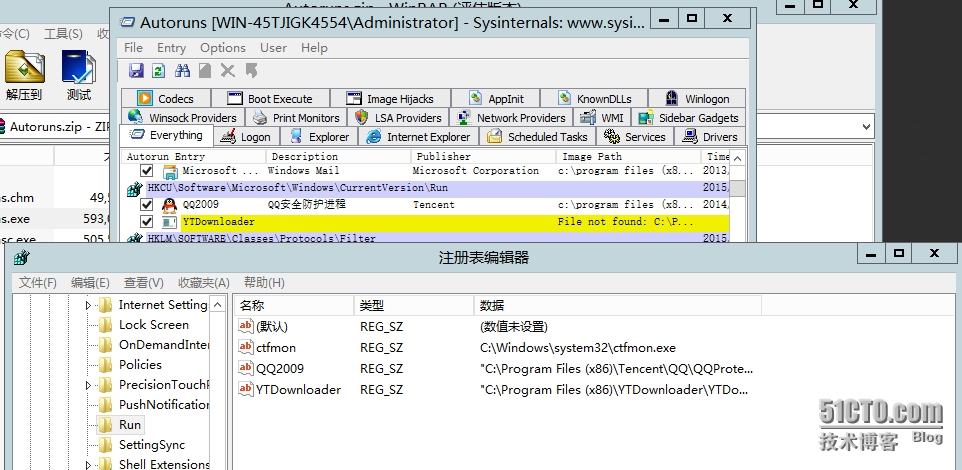The width and height of the screenshot is (962, 470).
Task: Open the WinRAR address bar dropdown
Action: click(x=866, y=127)
